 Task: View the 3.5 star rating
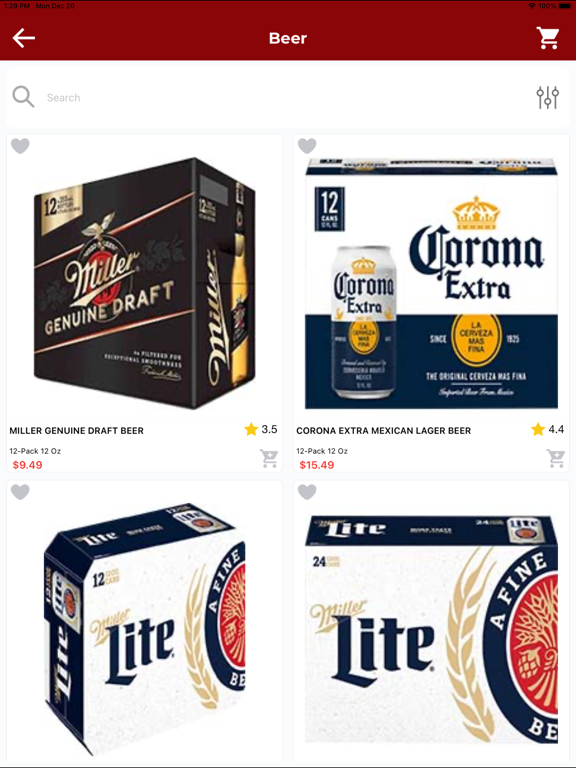coord(261,430)
